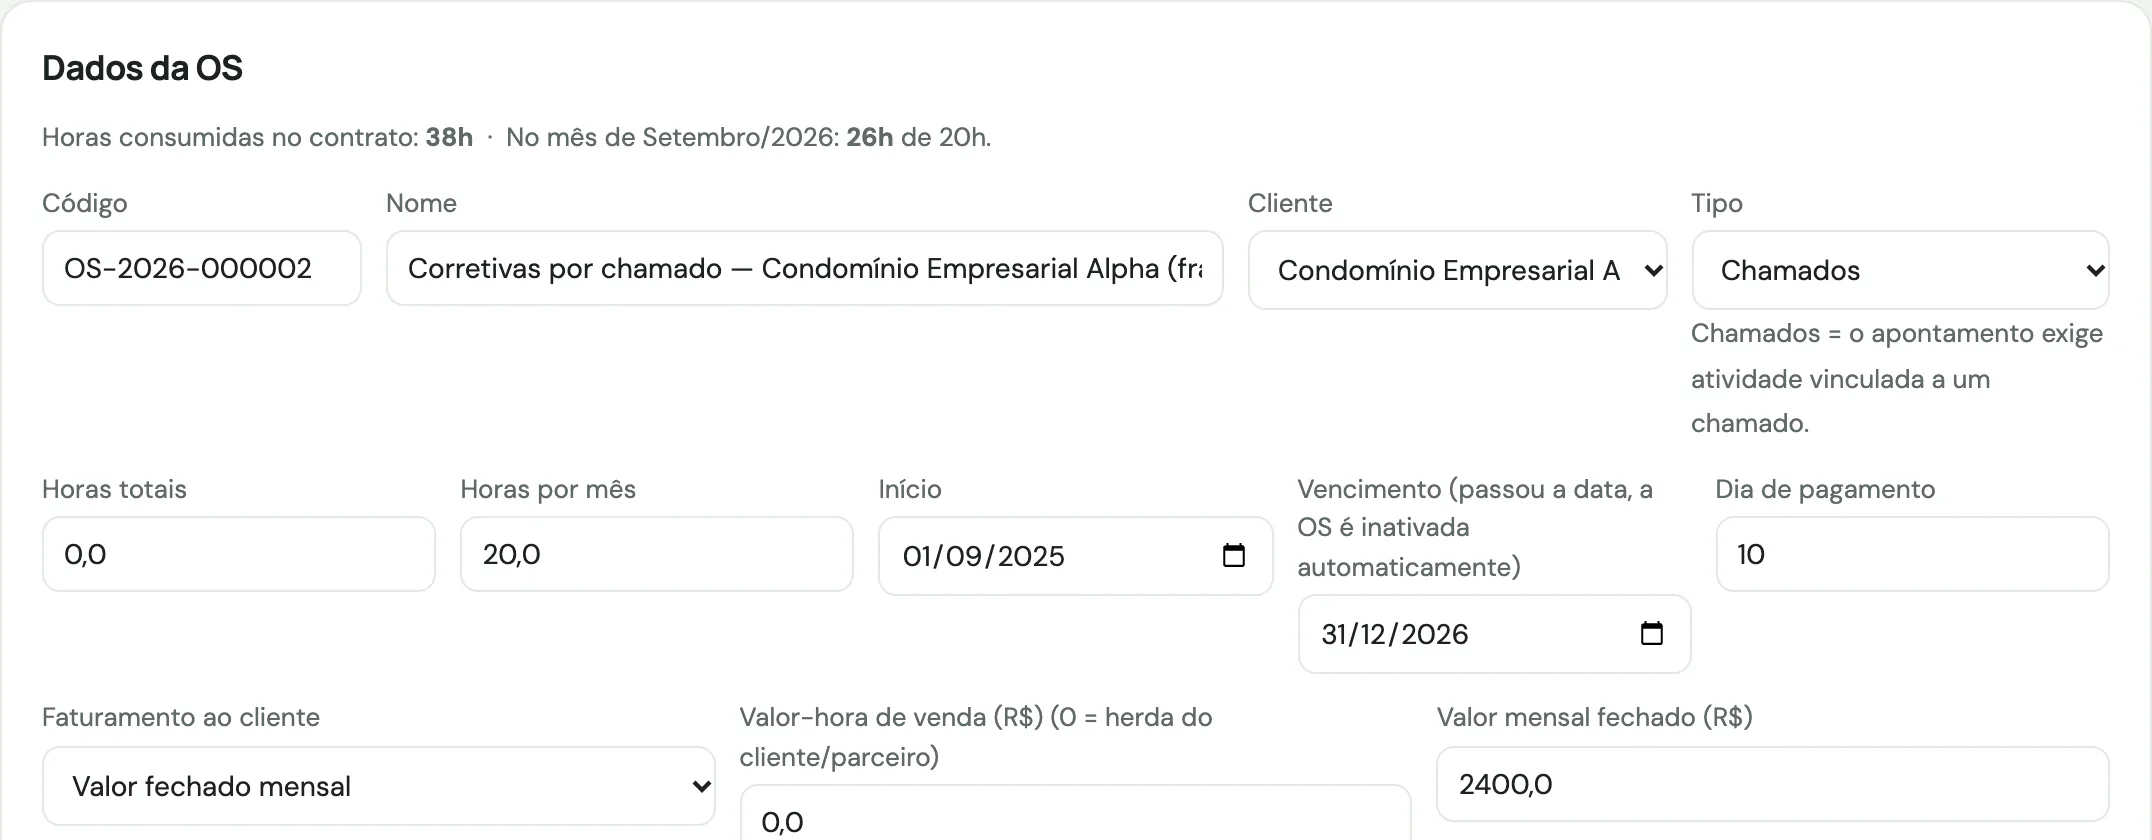Expand the Cliente dropdown
The width and height of the screenshot is (2152, 840).
click(x=1457, y=270)
